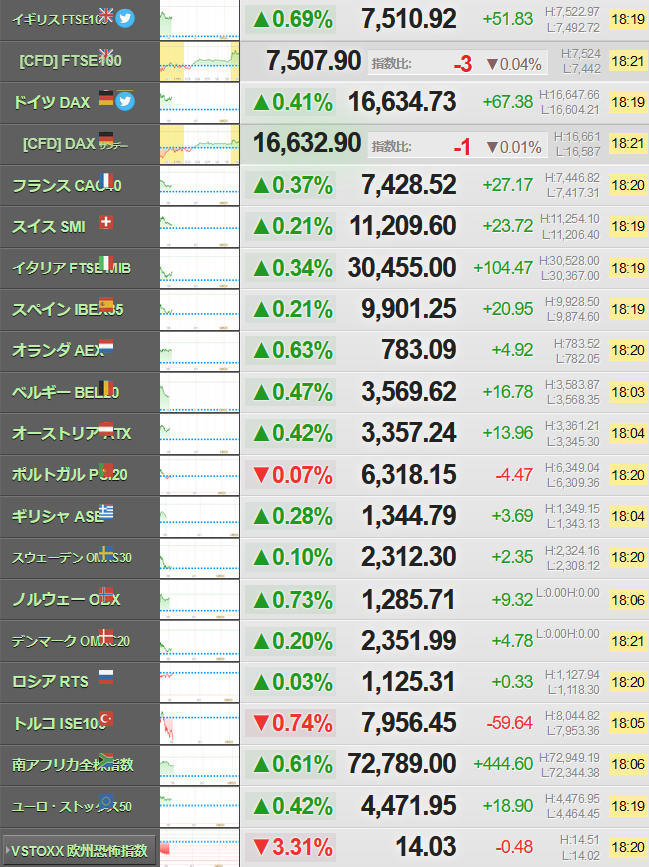
Task: Click the Twitter icon beside イギリスFTSE100
Action: pyautogui.click(x=125, y=18)
